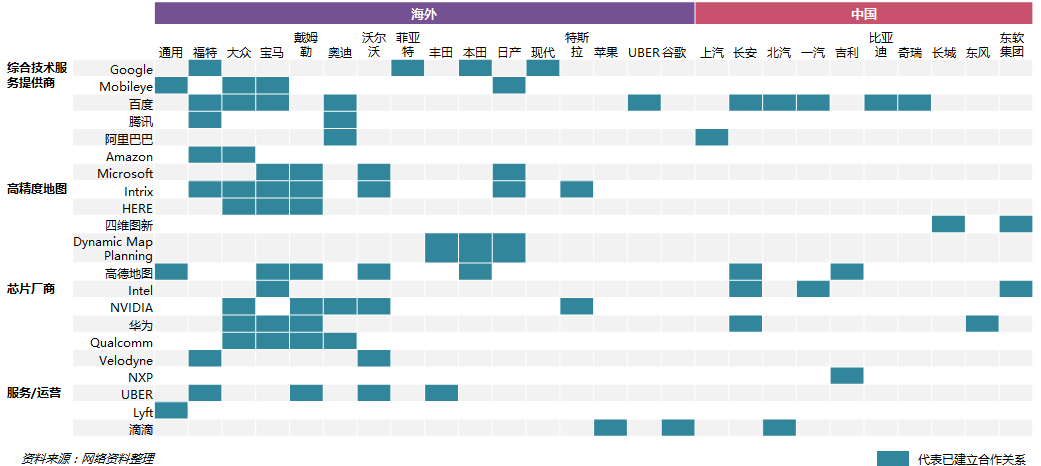This screenshot has height=466, width=1041.
Task: Click the 阿里巴巴 and 上汽 filled cell
Action: pyautogui.click(x=712, y=137)
